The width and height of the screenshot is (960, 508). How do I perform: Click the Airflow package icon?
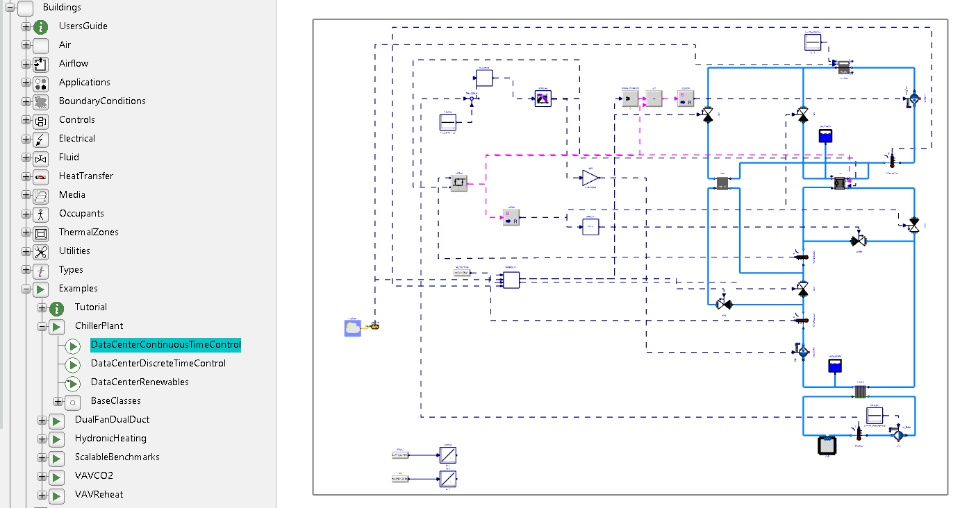tap(40, 64)
